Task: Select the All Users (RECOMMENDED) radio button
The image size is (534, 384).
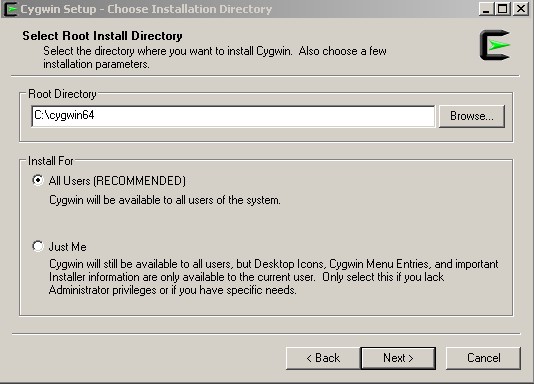Action: tap(38, 180)
